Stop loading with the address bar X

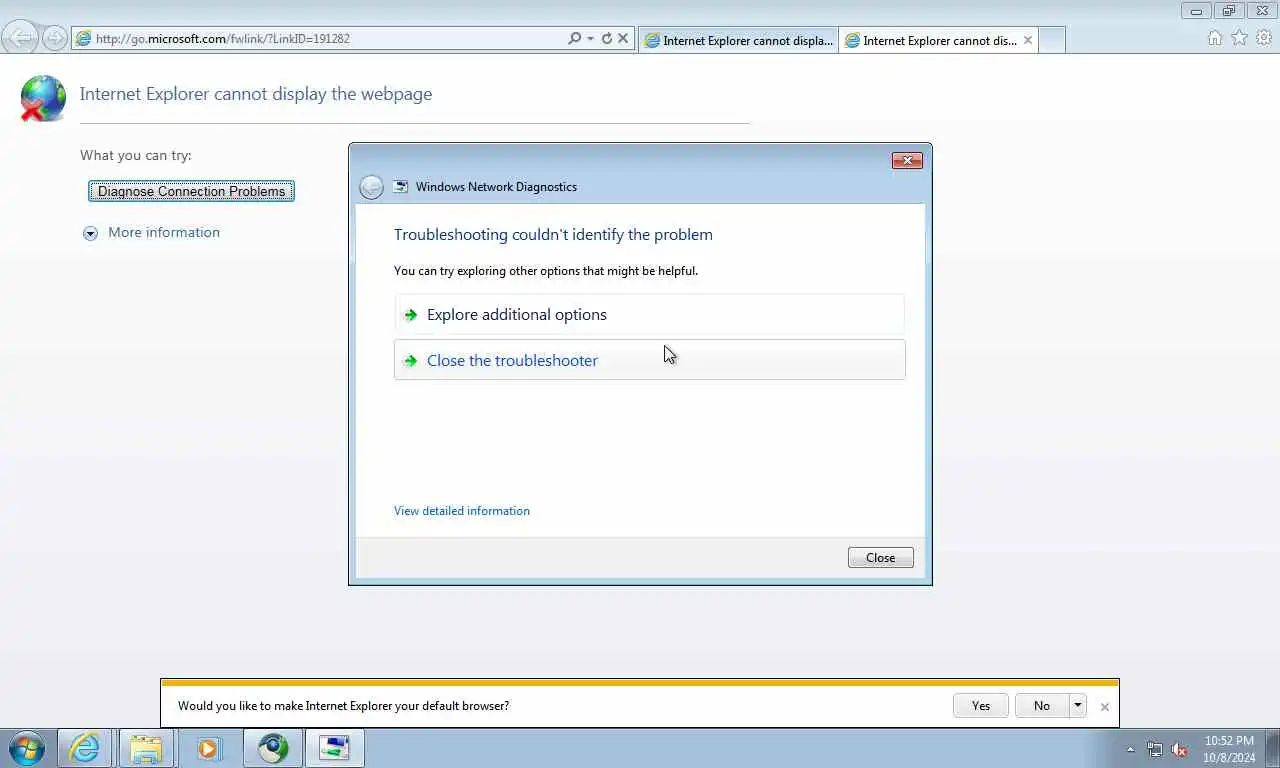623,38
